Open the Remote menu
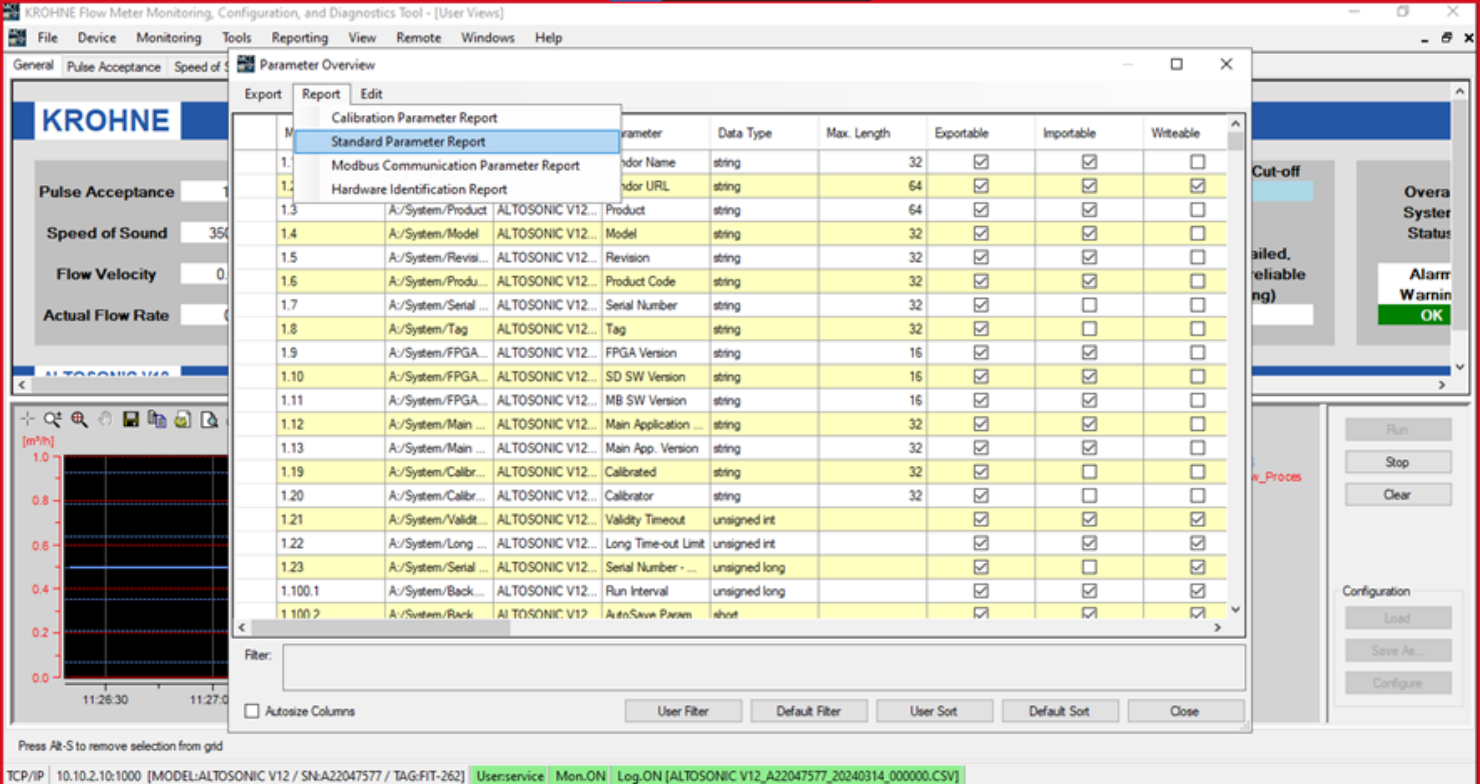Screen dimensions: 1480x784 click(419, 38)
